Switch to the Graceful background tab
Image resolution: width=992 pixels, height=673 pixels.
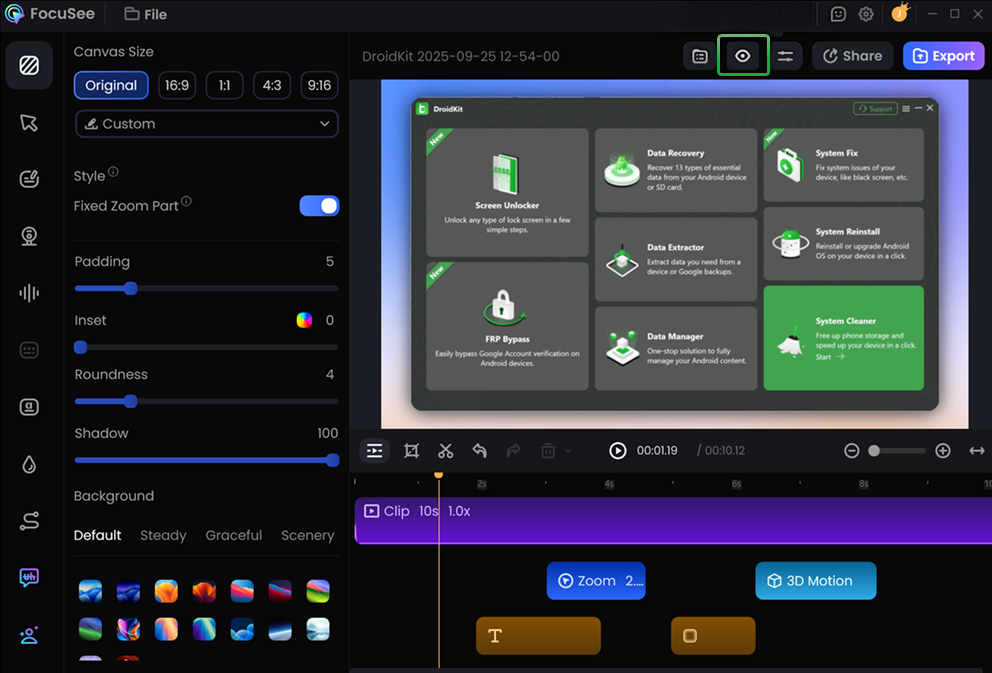[233, 535]
